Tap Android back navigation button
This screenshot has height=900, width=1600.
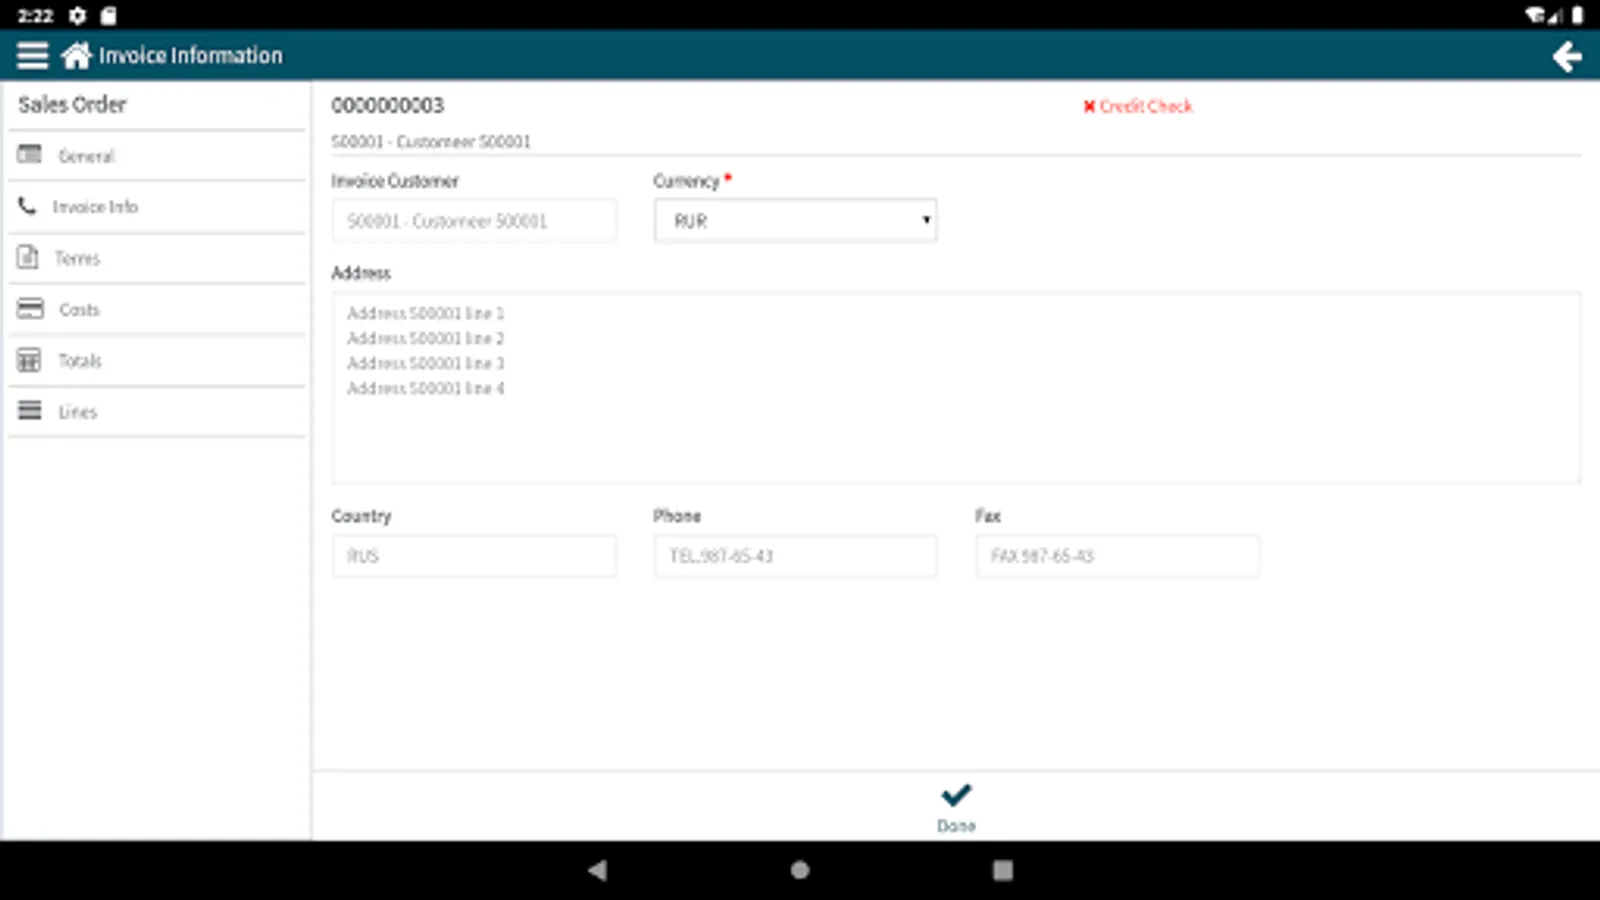[x=597, y=870]
